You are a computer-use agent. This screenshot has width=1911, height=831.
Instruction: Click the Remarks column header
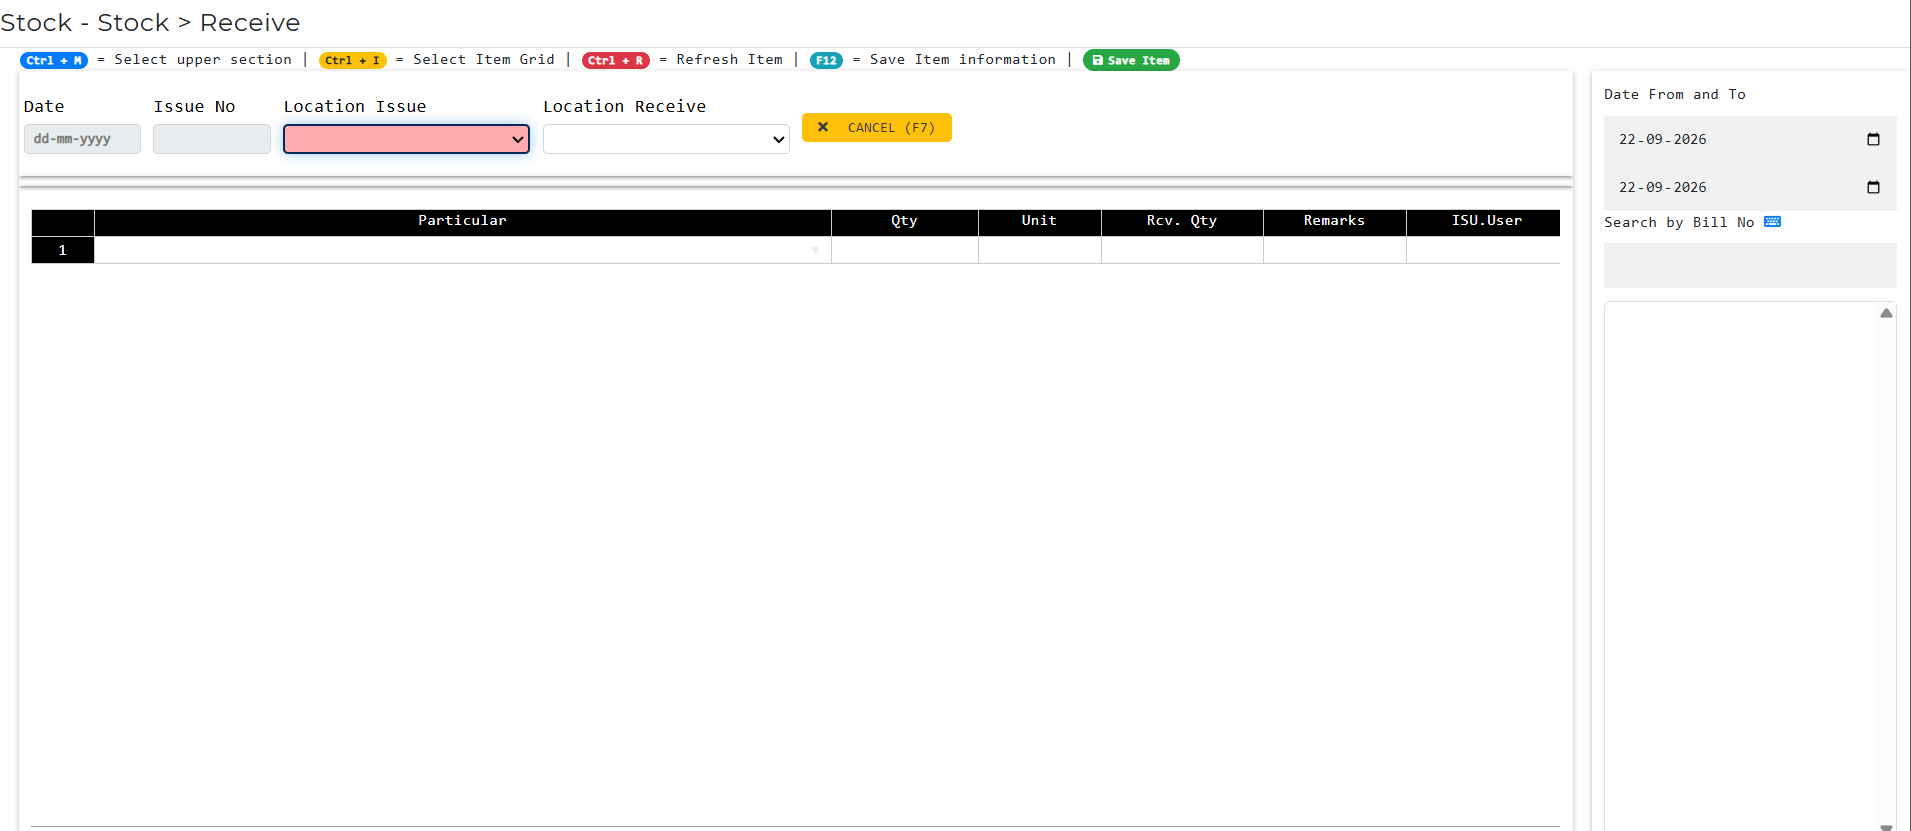pos(1334,221)
